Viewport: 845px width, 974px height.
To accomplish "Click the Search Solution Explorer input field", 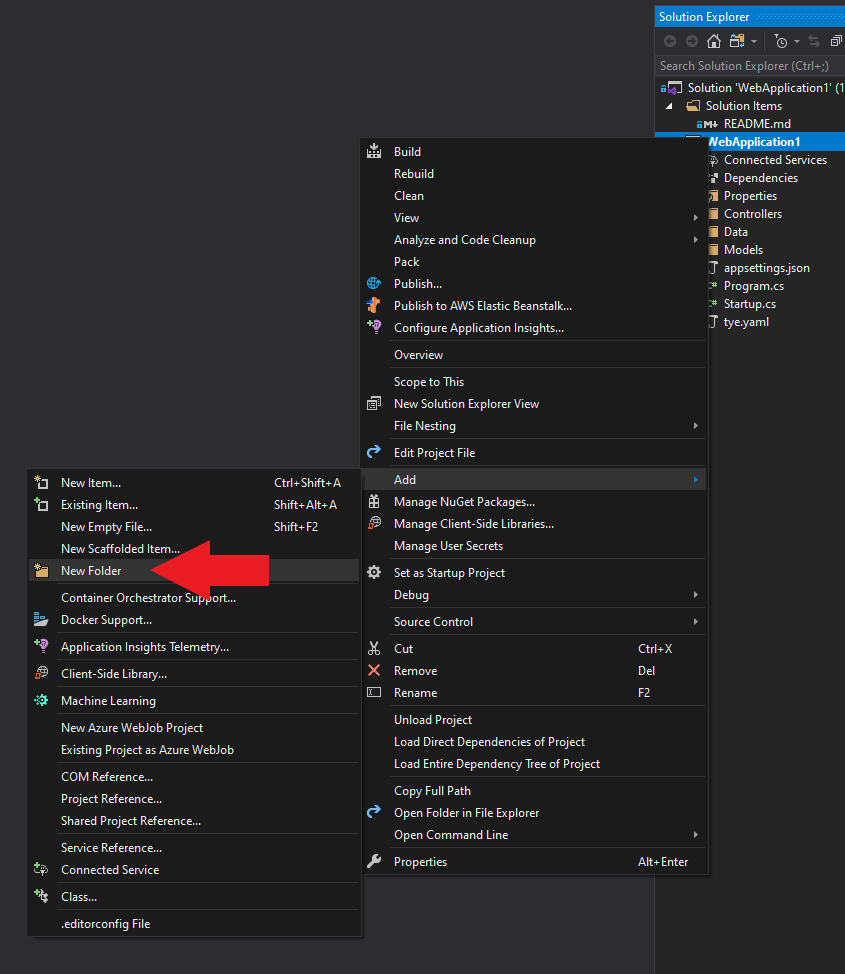I will pyautogui.click(x=748, y=65).
